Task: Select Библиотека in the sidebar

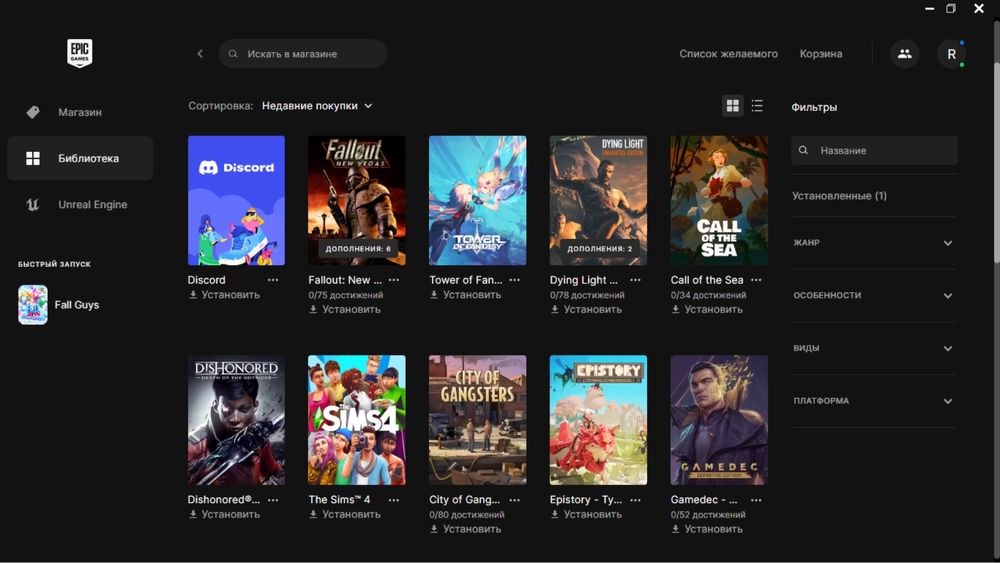Action: coord(80,158)
